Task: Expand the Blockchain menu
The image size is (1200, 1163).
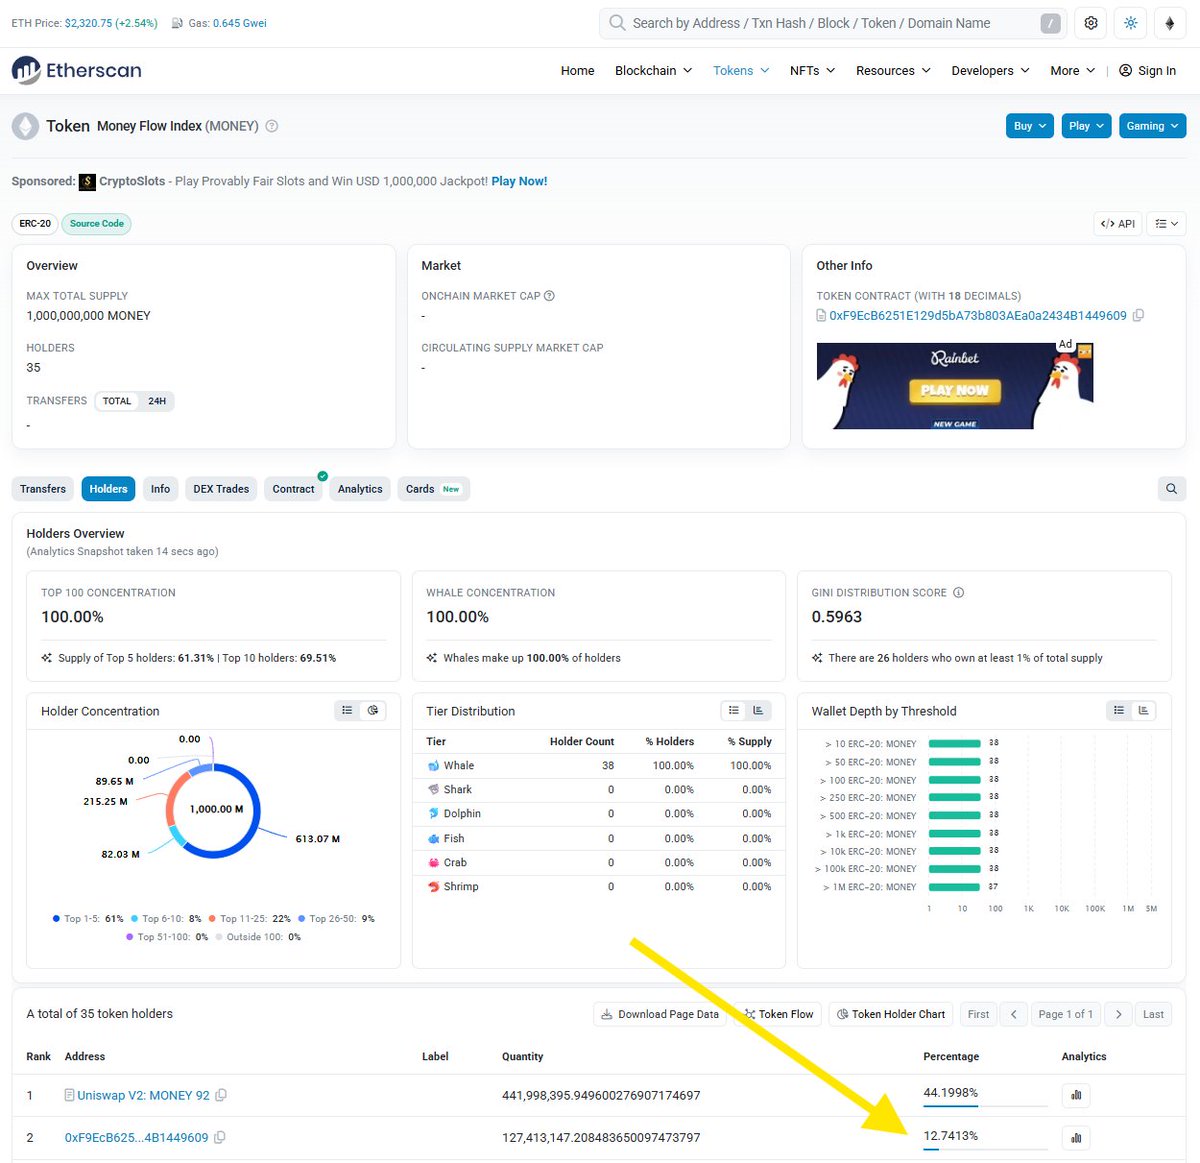Action: [x=653, y=71]
